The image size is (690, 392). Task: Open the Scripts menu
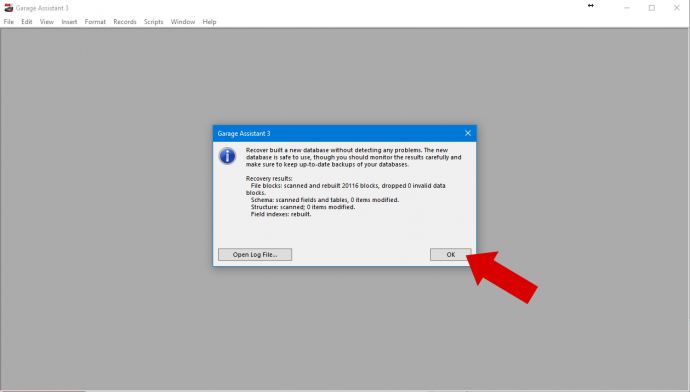pyautogui.click(x=153, y=22)
